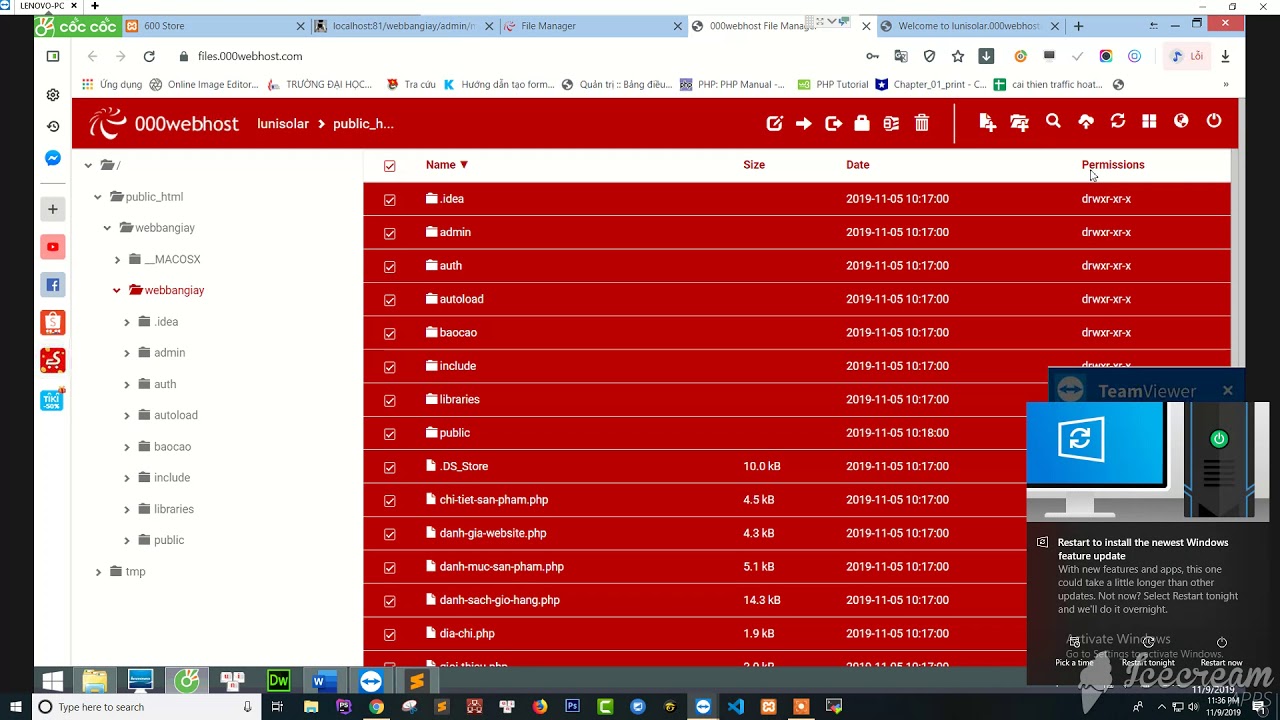Uncheck the .idea folder checkbox
This screenshot has width=1280, height=720.
pyautogui.click(x=390, y=200)
